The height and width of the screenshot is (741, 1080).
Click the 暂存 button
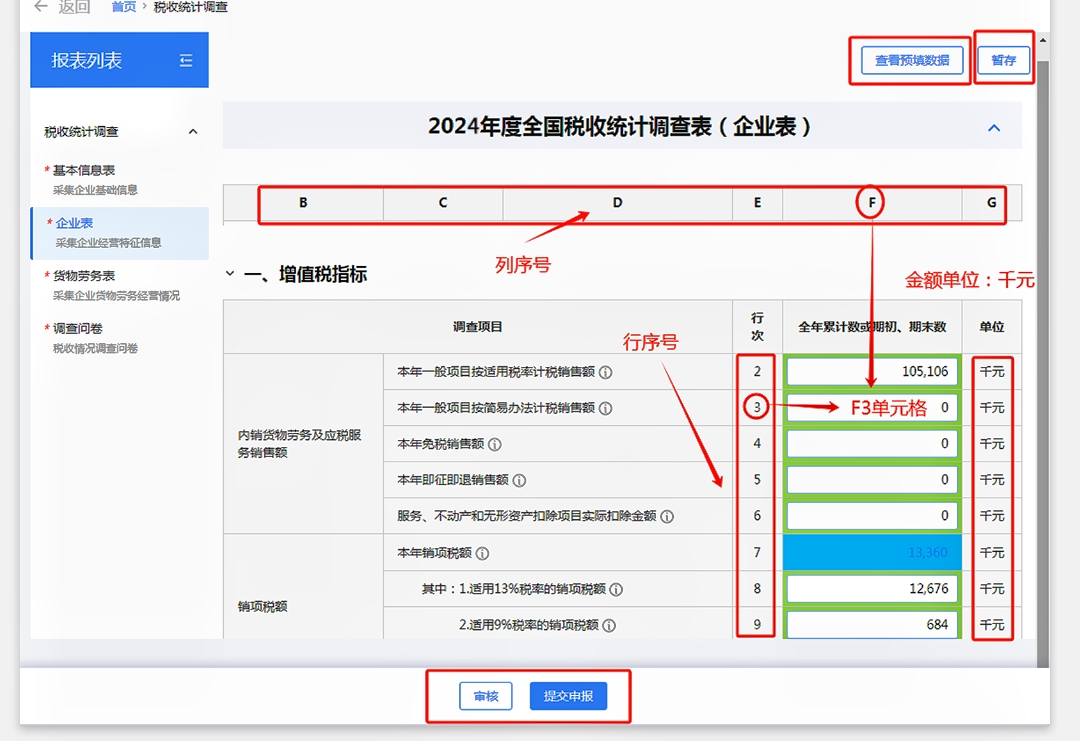tap(1004, 61)
